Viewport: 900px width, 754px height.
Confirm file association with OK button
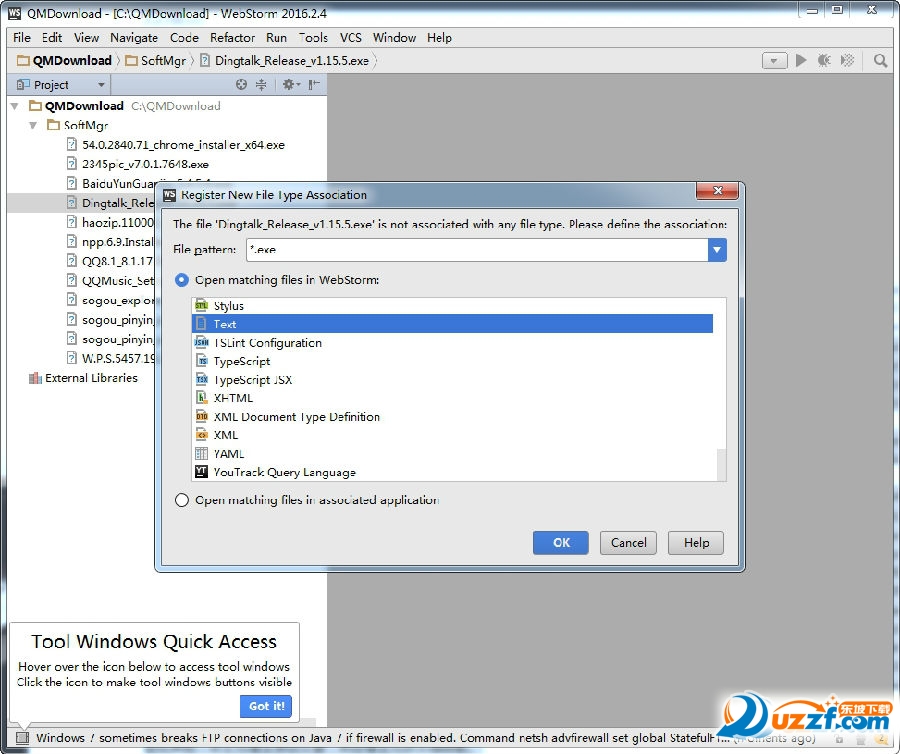coord(560,543)
